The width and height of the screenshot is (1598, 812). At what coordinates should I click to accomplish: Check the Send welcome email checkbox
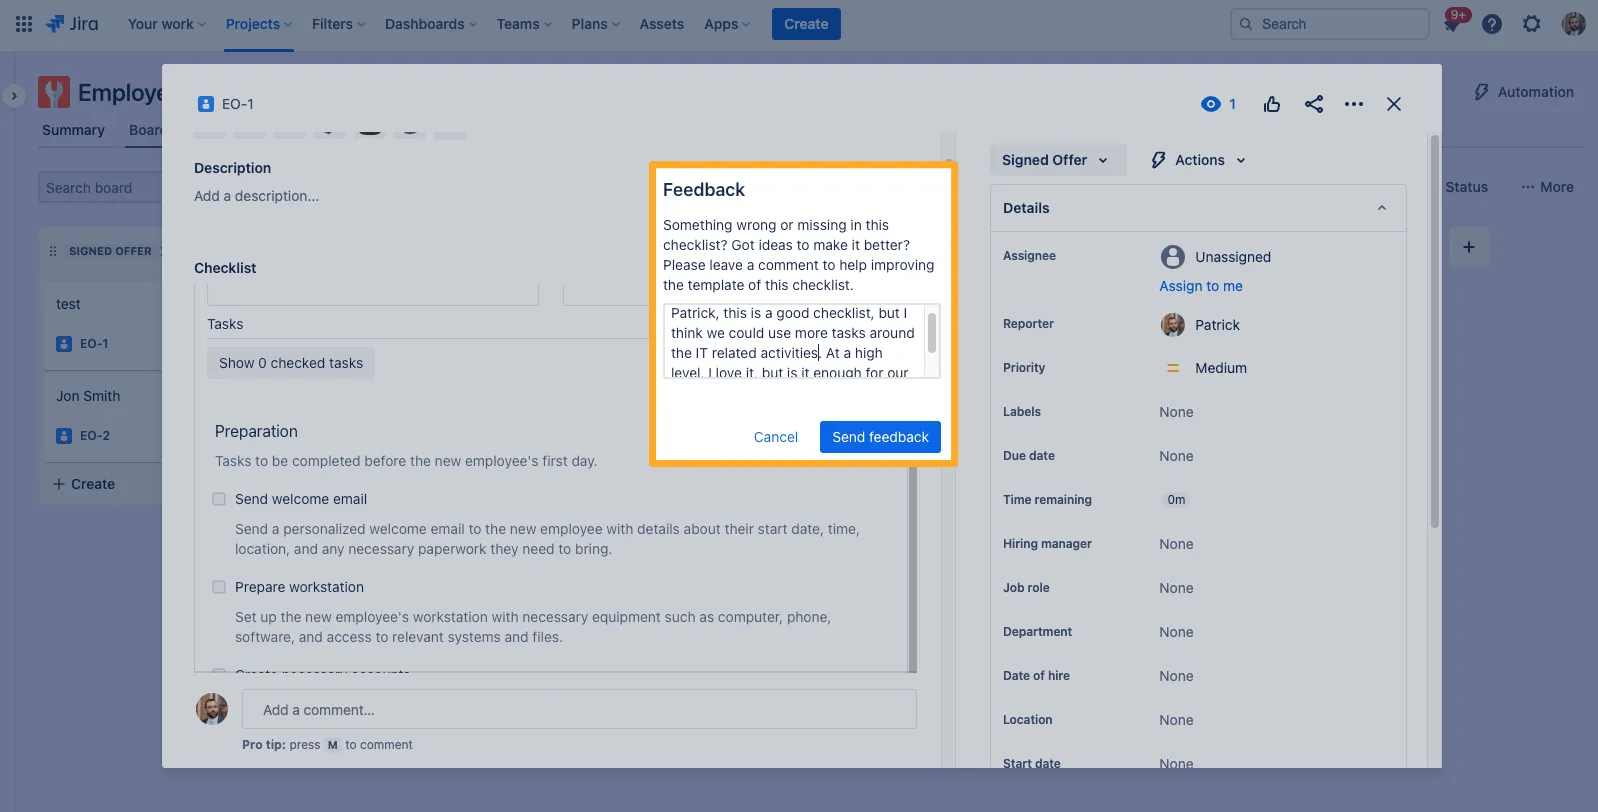[x=219, y=499]
